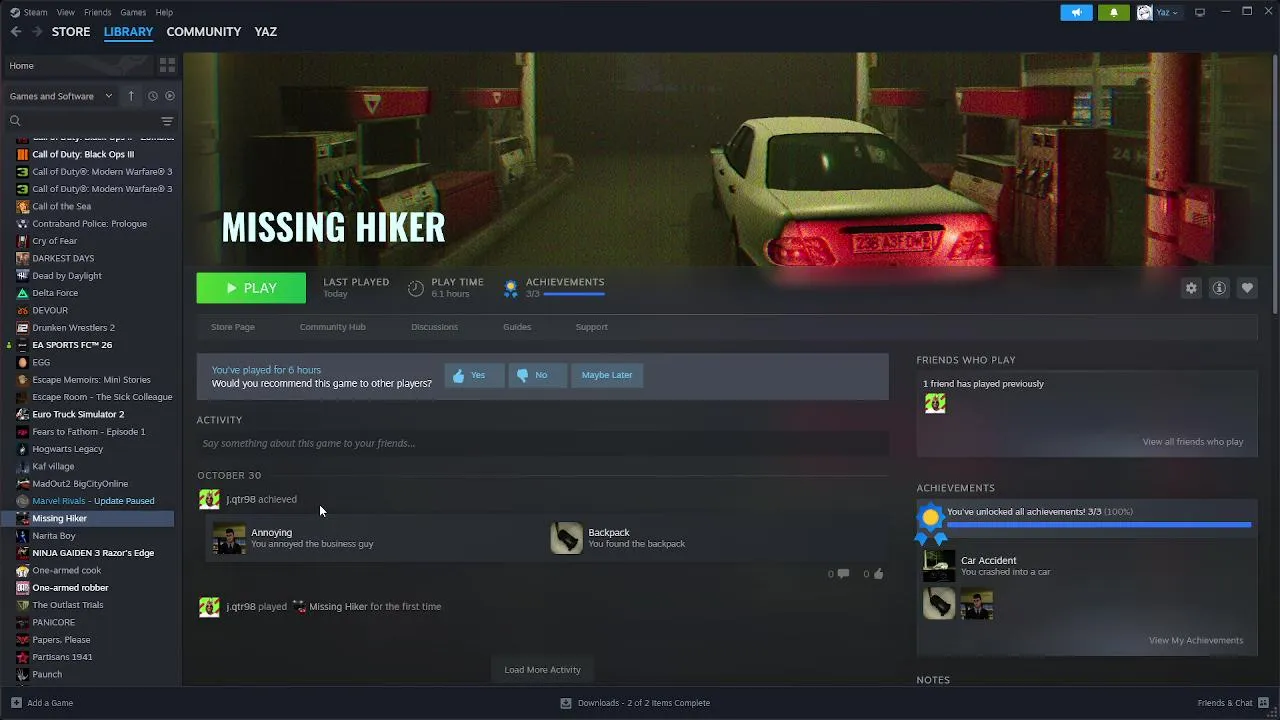Click View My Achievements link
1280x720 pixels.
point(1196,640)
